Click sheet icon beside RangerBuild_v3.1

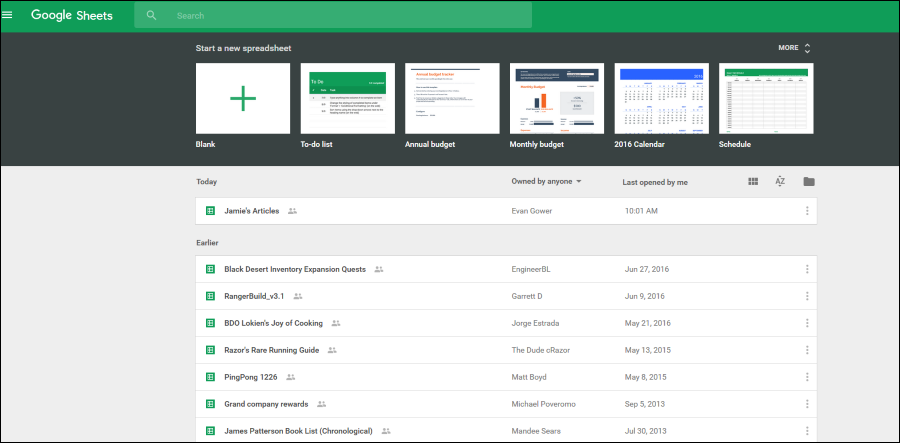coord(210,296)
